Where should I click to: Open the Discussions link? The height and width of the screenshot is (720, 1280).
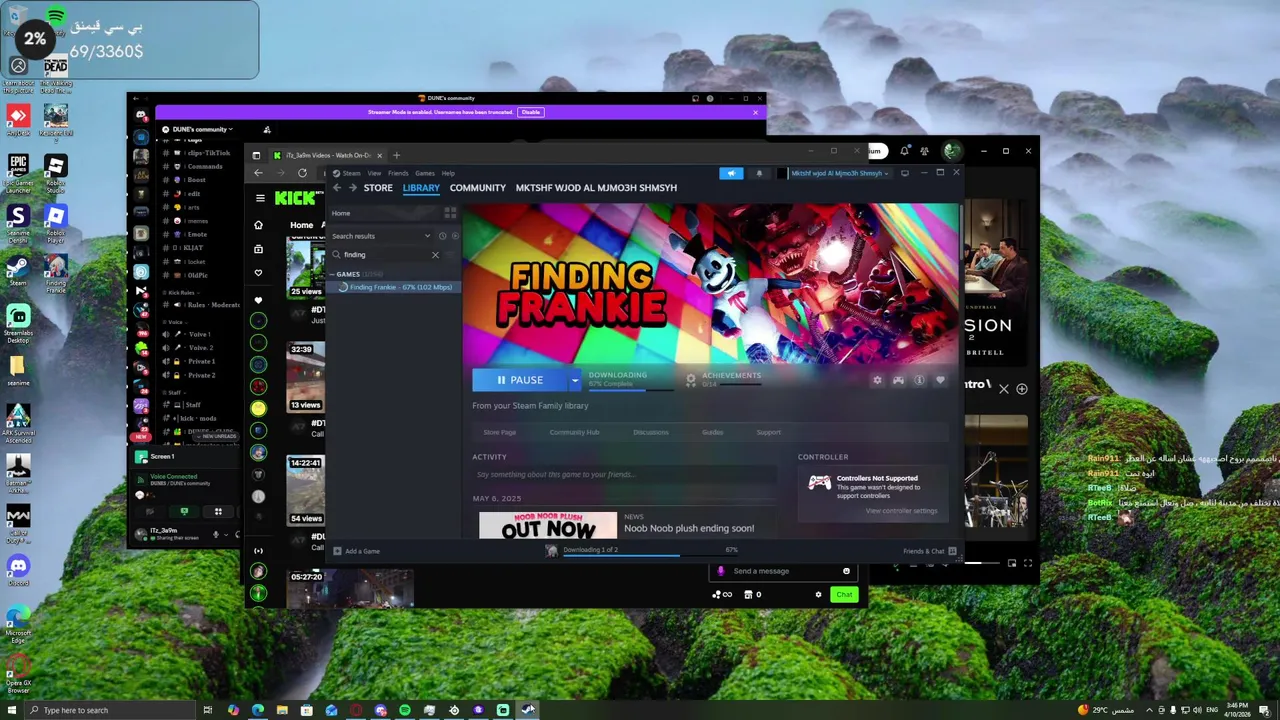click(651, 432)
